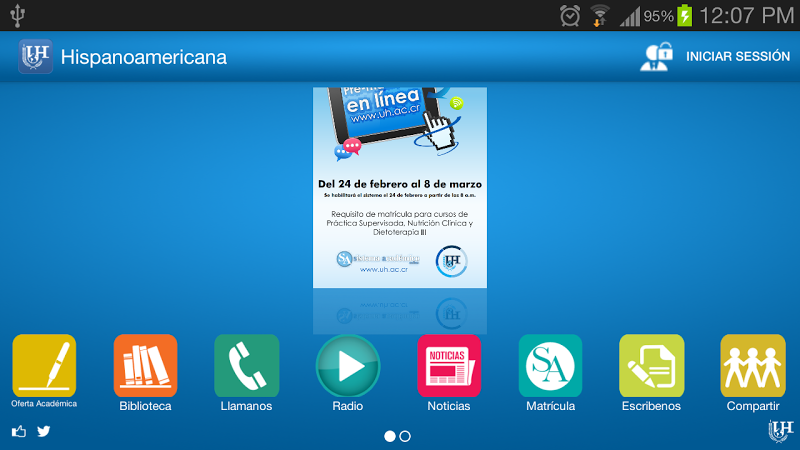
Task: Open the Oferta Académica pen icon
Action: pyautogui.click(x=44, y=365)
